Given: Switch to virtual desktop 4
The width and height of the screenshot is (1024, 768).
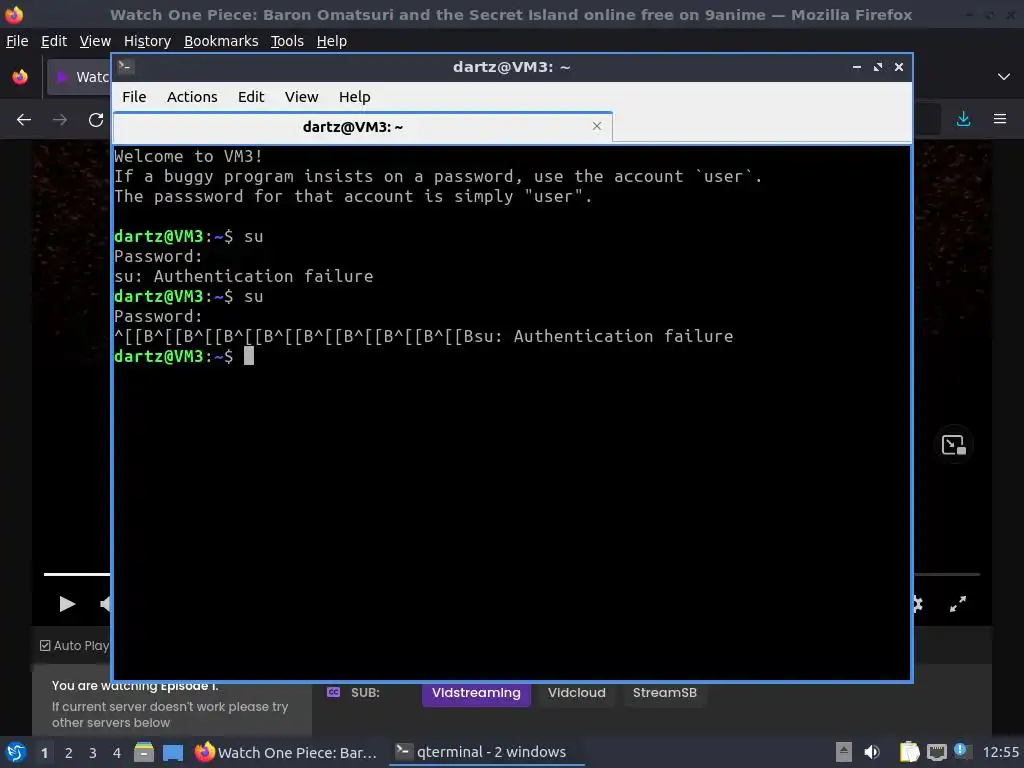Looking at the screenshot, I should tap(117, 752).
